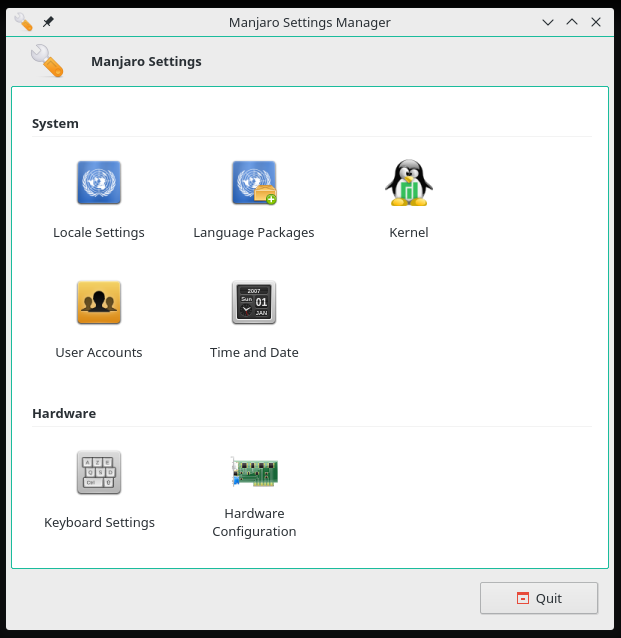Click the wrench window menu icon in title bar

click(23, 22)
